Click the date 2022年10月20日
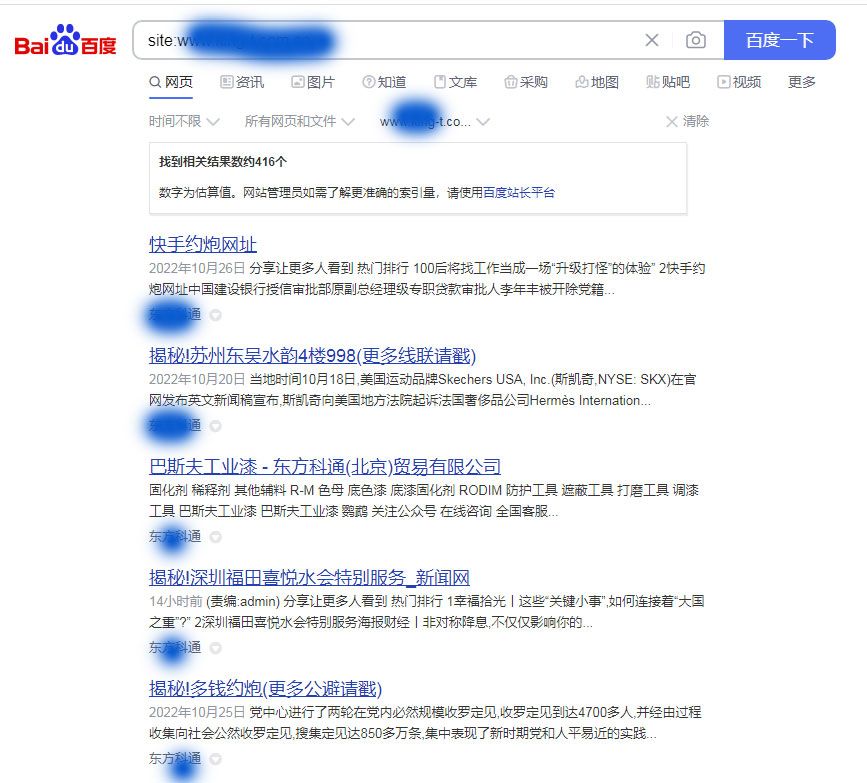The height and width of the screenshot is (783, 867). (197, 379)
